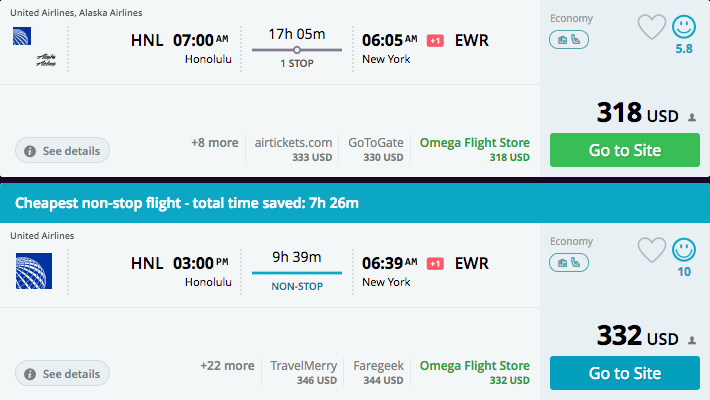Click the 5.8 rating smiley face
The width and height of the screenshot is (710, 400).
(x=684, y=26)
